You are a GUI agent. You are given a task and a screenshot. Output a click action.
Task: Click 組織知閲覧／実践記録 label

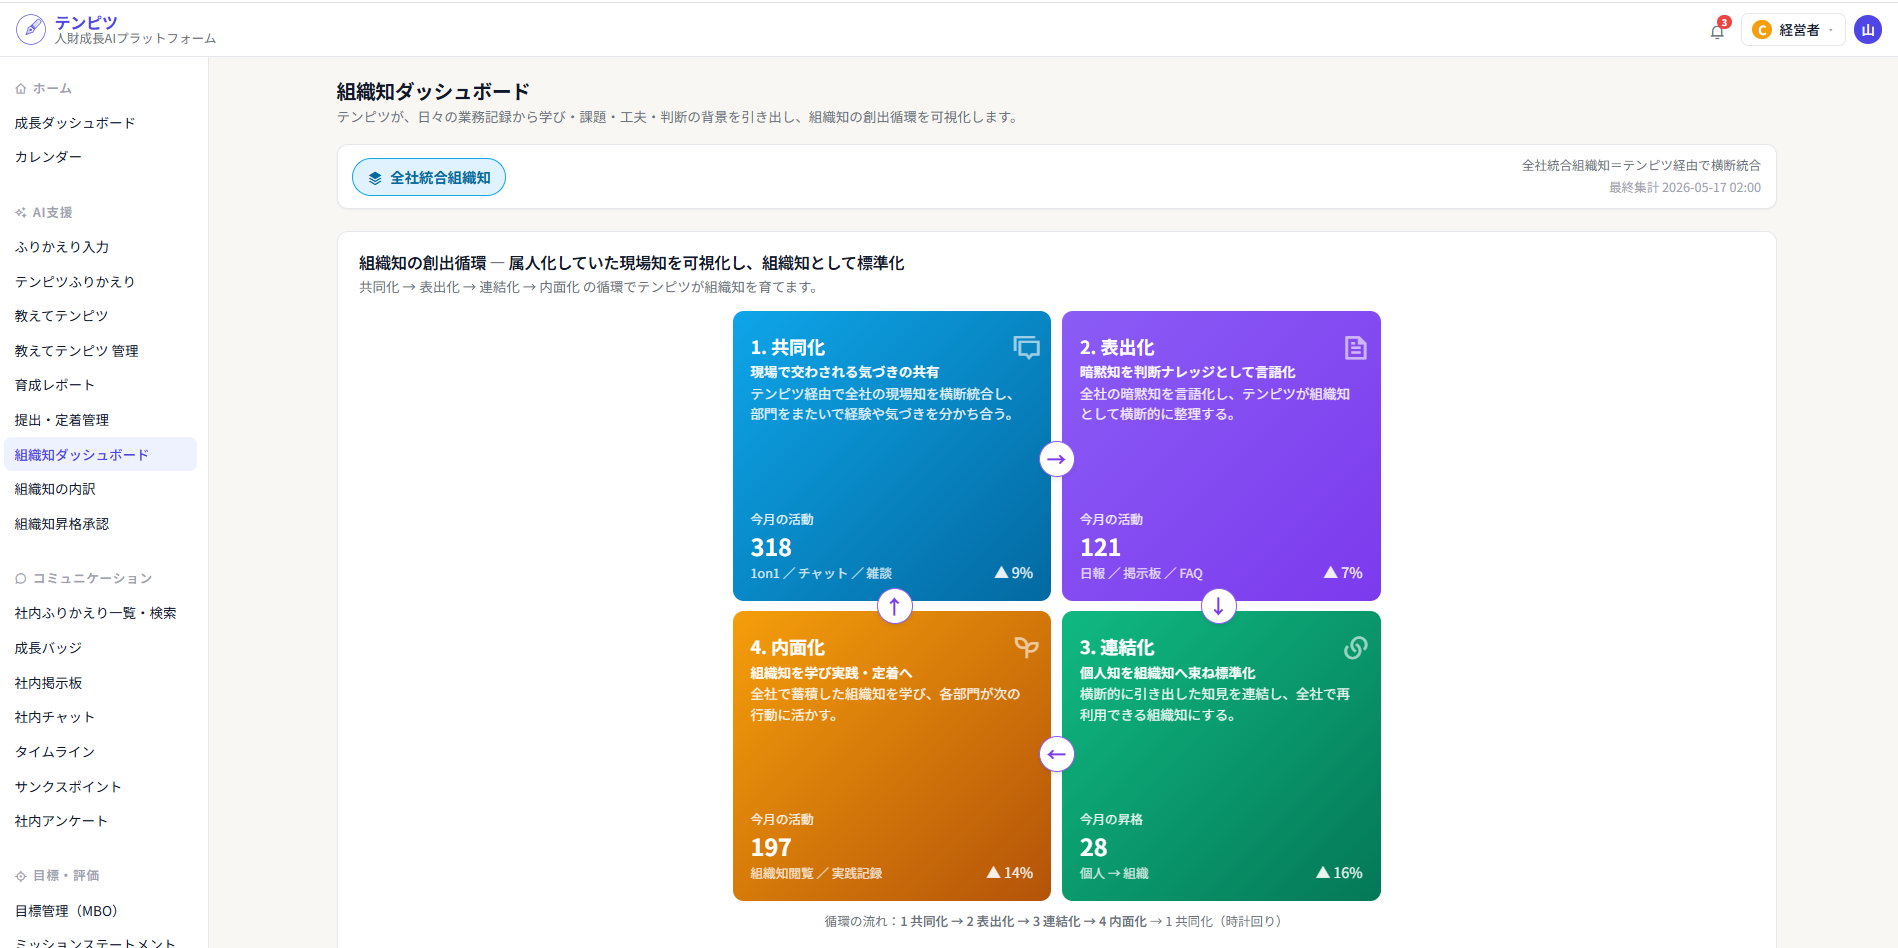point(816,874)
